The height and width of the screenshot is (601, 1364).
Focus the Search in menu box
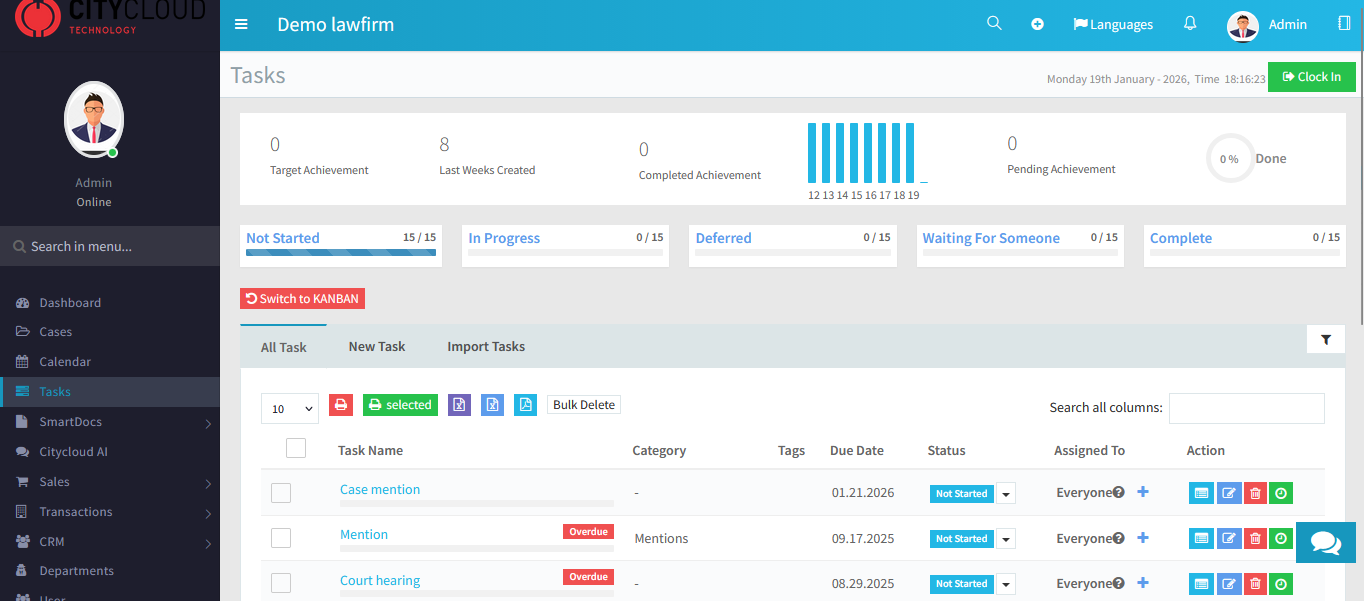(110, 246)
